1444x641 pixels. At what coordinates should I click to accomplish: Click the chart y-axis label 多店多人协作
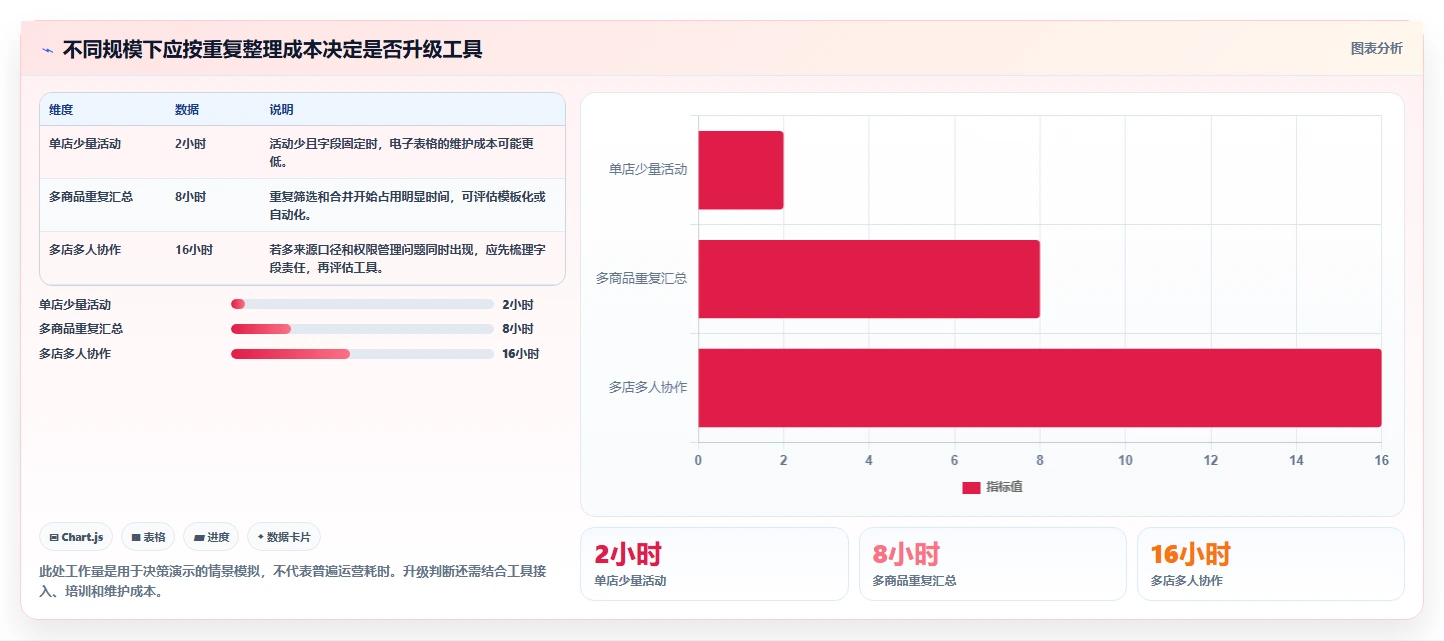click(648, 388)
